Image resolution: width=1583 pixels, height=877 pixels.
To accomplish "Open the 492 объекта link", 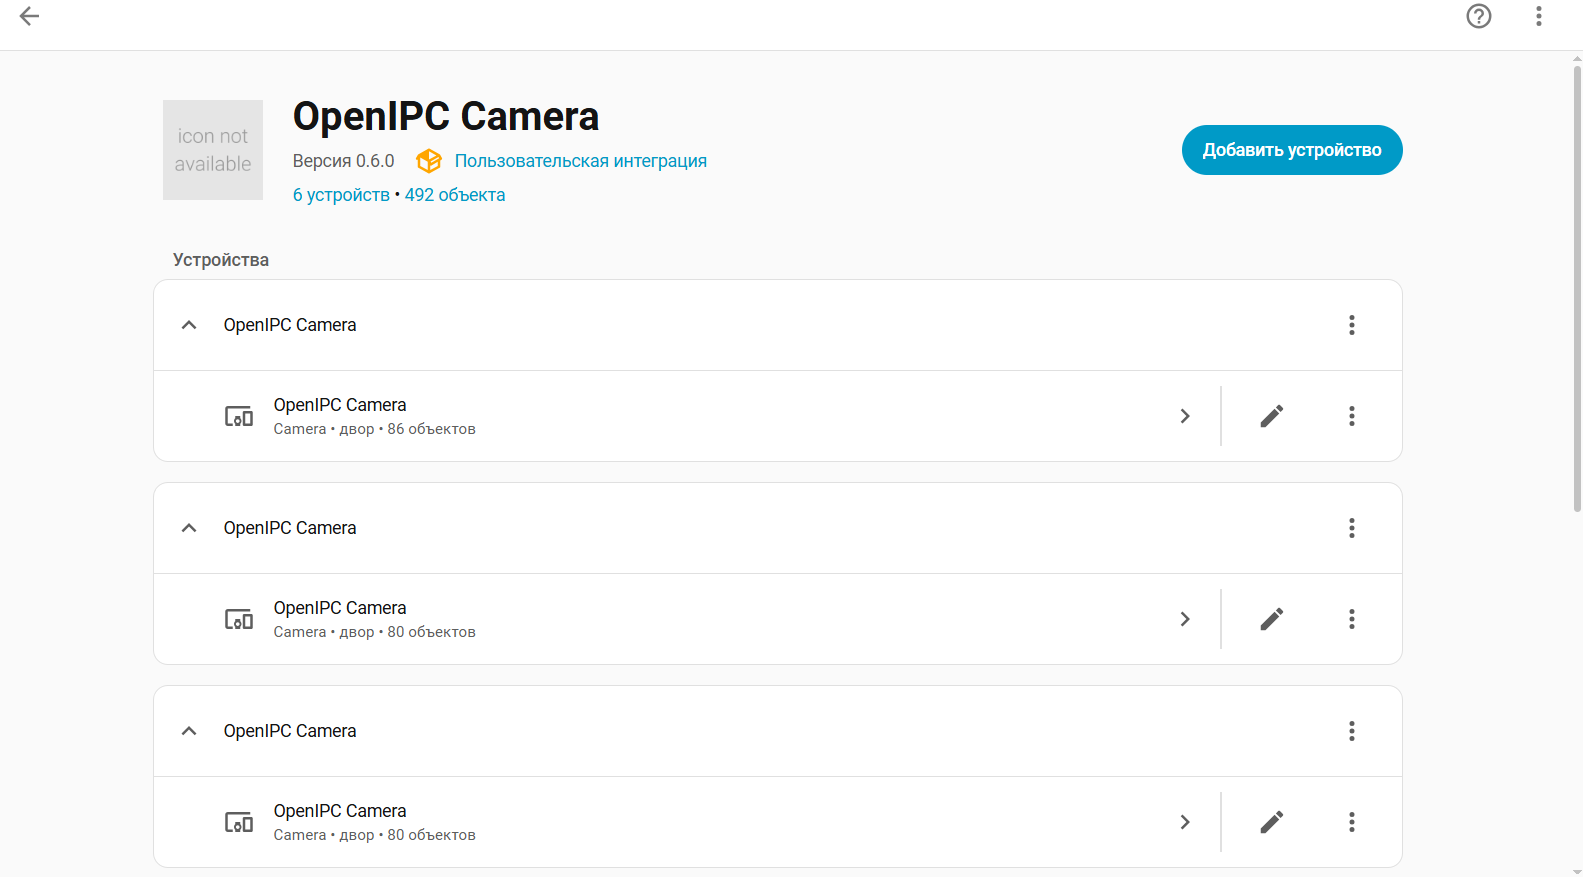I will coord(455,195).
